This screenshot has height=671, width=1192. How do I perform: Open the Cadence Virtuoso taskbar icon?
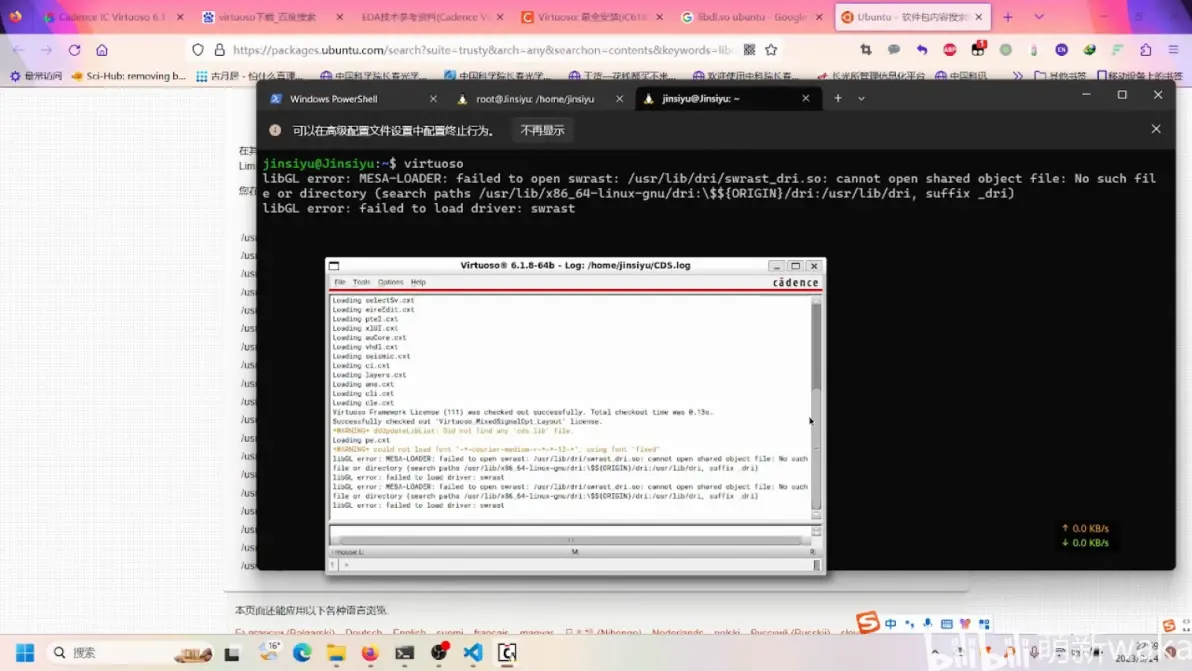pyautogui.click(x=507, y=653)
